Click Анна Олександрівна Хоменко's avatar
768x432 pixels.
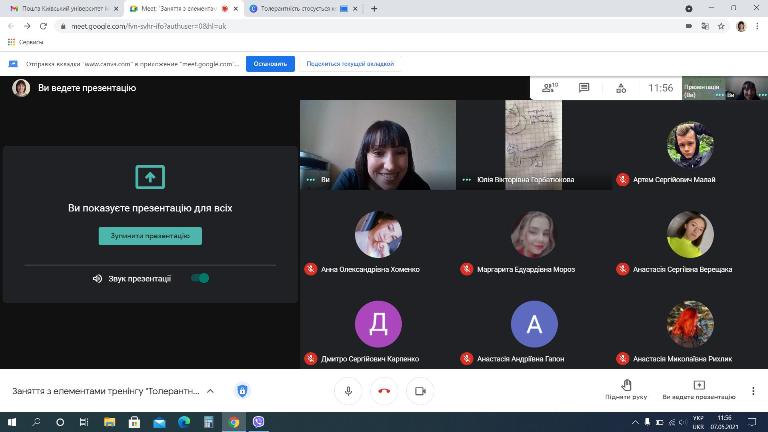coord(378,235)
